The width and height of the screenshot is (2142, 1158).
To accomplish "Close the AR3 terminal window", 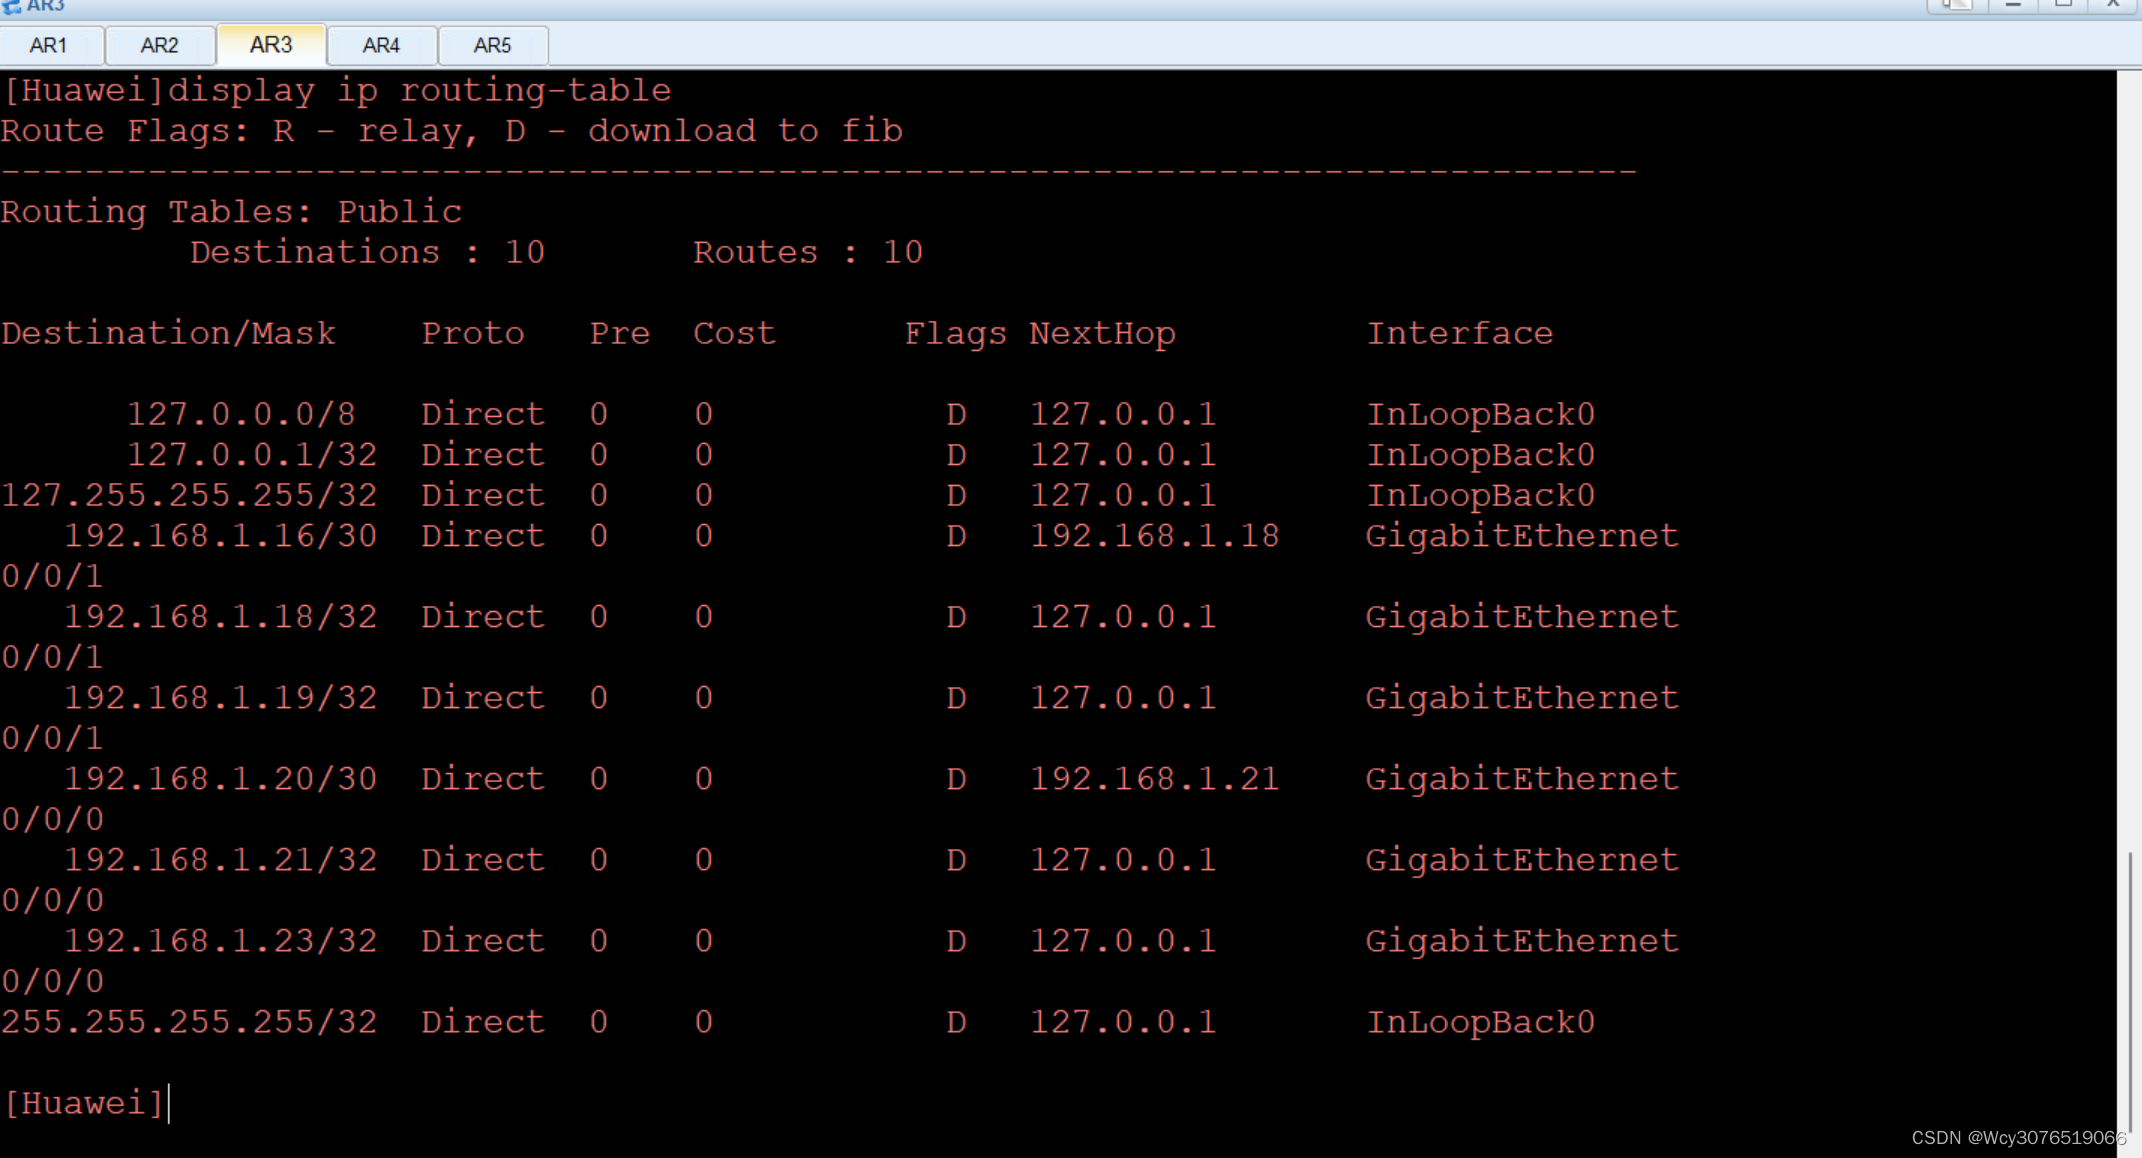I will tap(2112, 5).
